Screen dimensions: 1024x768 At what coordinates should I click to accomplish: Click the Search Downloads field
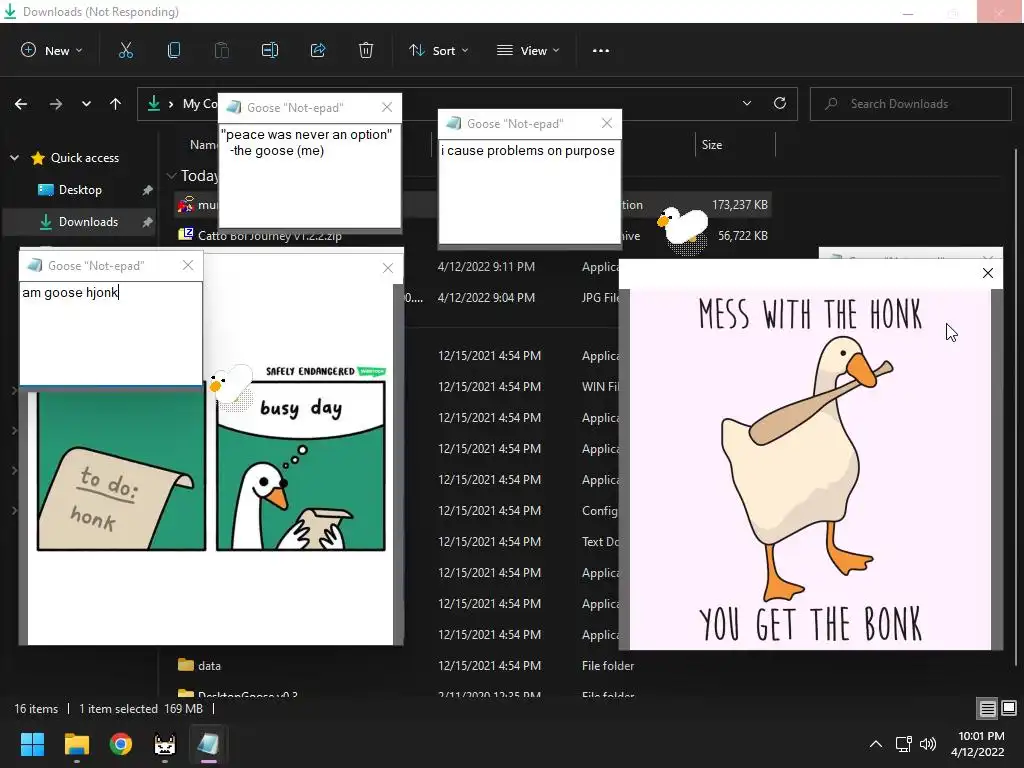(910, 104)
